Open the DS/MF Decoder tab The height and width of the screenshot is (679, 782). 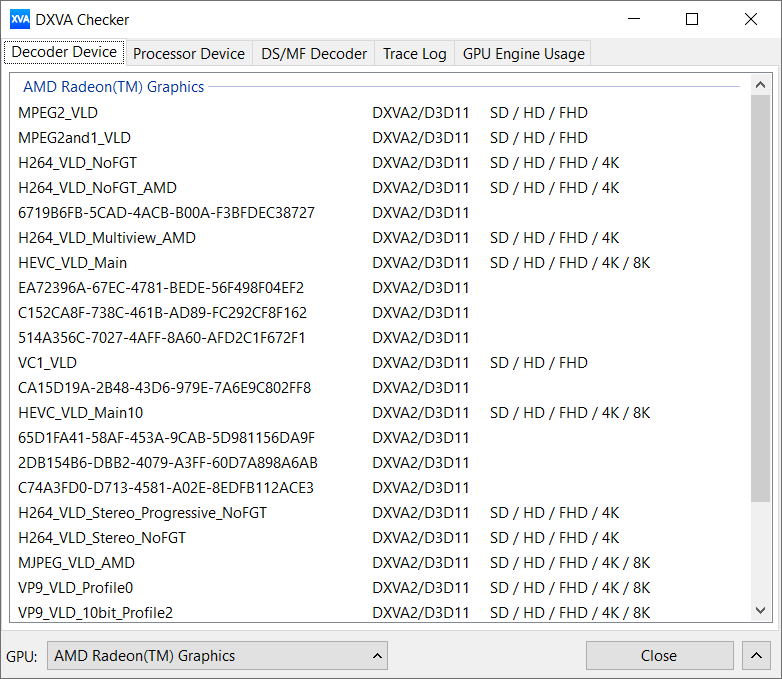click(314, 53)
